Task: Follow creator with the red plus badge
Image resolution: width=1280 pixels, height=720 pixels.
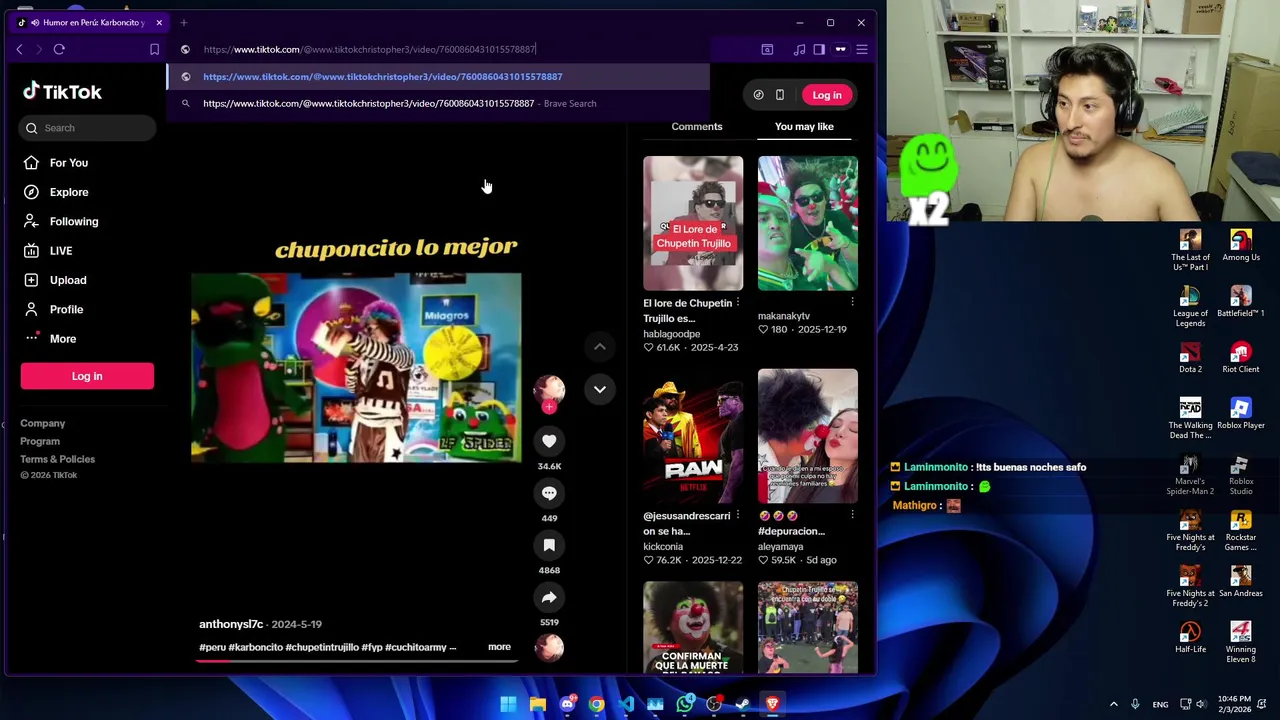Action: [x=548, y=407]
